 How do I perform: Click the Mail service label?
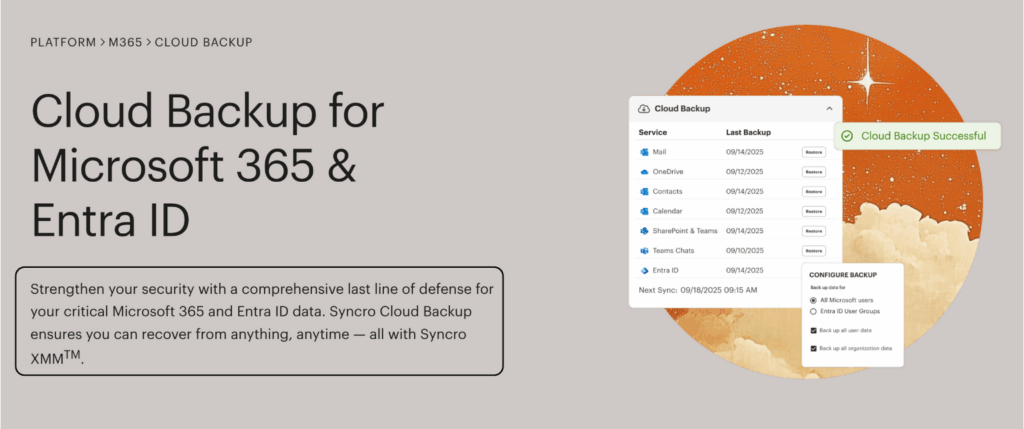pyautogui.click(x=659, y=152)
